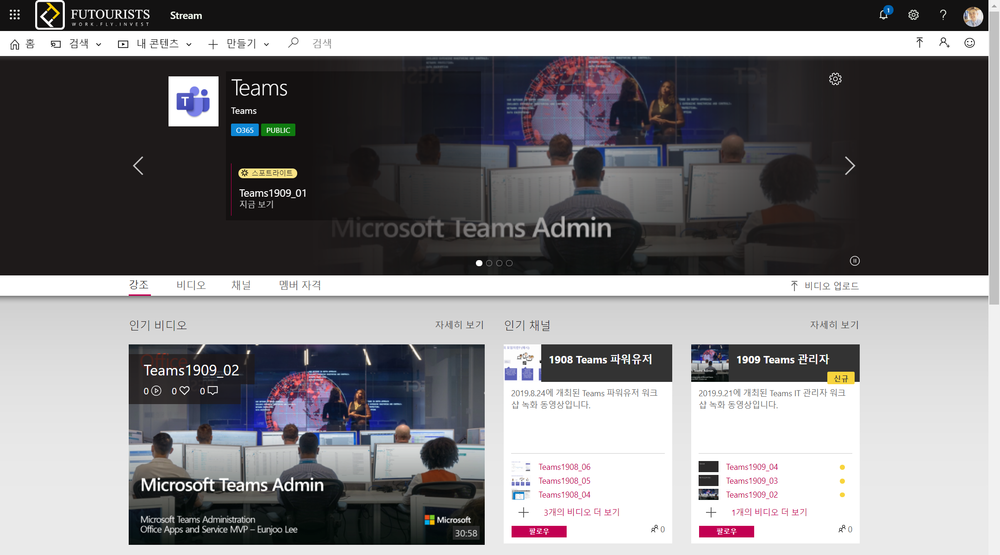This screenshot has height=555, width=1000.
Task: Expand the 검색 dropdown menu
Action: [x=78, y=44]
